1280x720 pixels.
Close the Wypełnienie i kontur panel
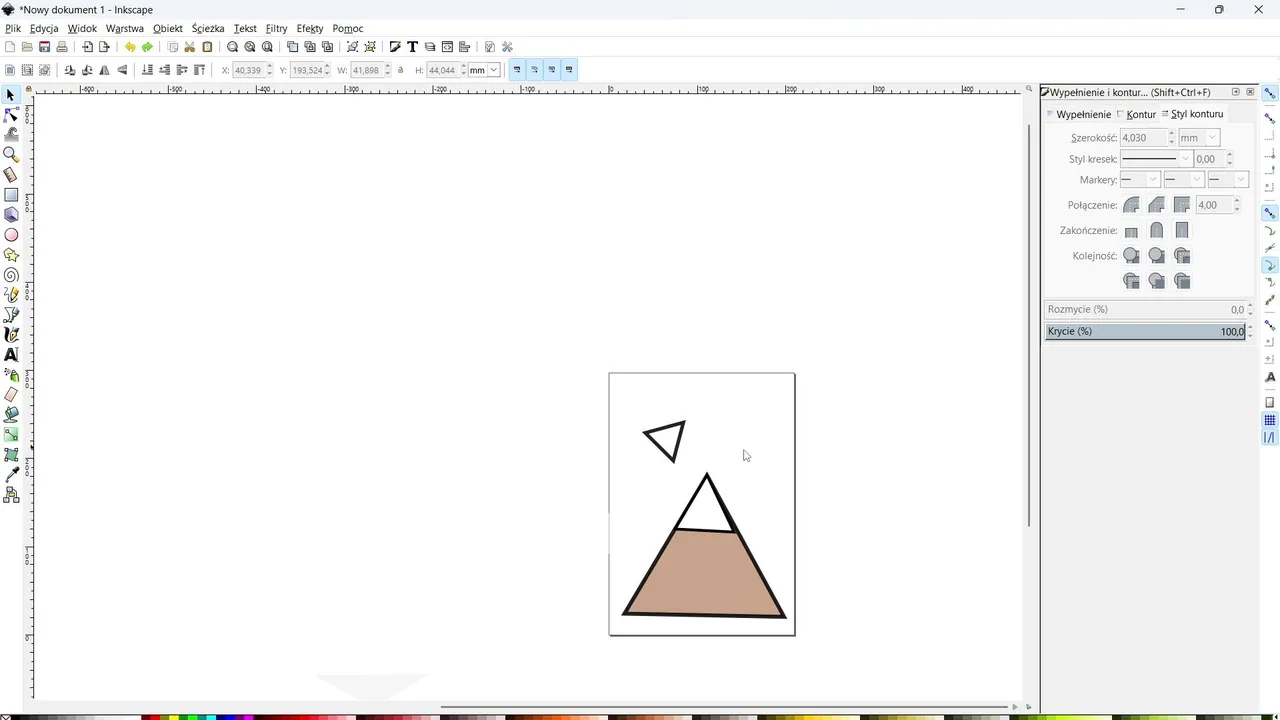pyautogui.click(x=1250, y=92)
